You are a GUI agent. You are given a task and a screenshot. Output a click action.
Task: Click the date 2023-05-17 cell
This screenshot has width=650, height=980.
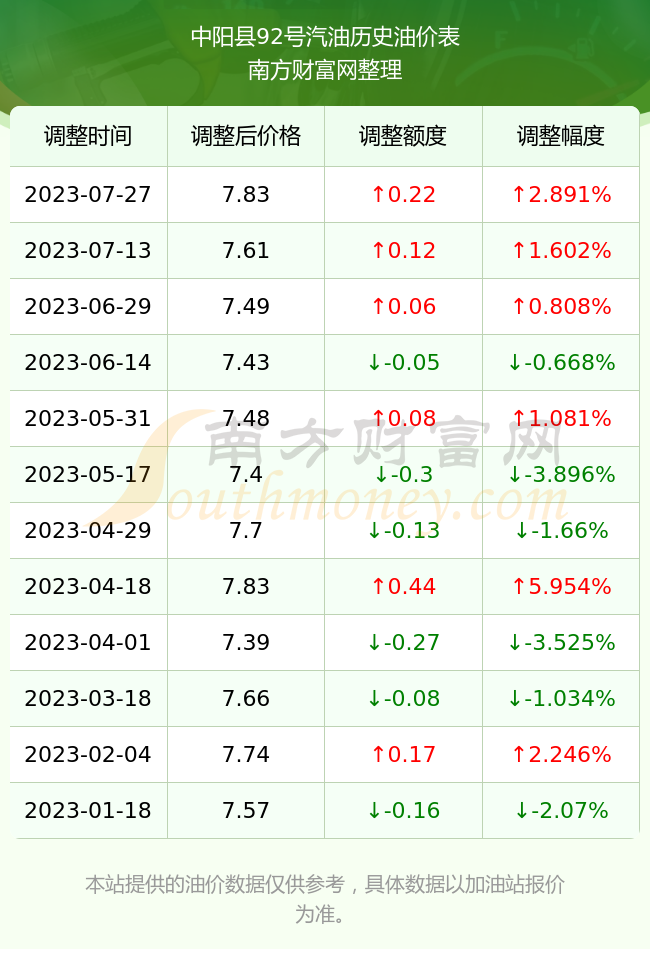pyautogui.click(x=88, y=474)
